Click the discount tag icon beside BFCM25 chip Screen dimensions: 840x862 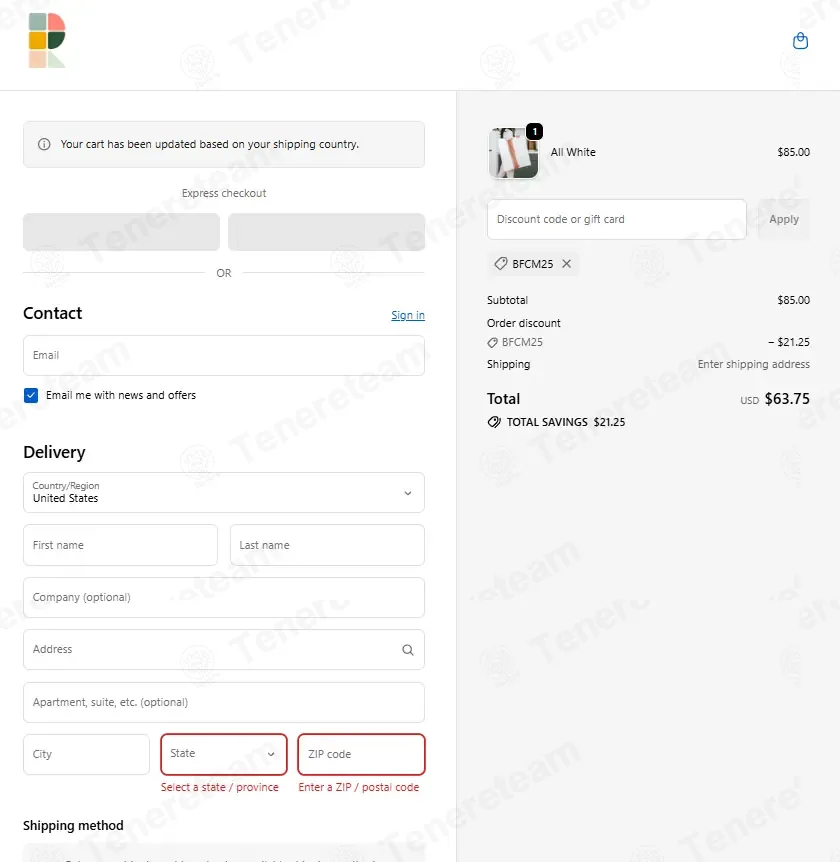(x=501, y=264)
